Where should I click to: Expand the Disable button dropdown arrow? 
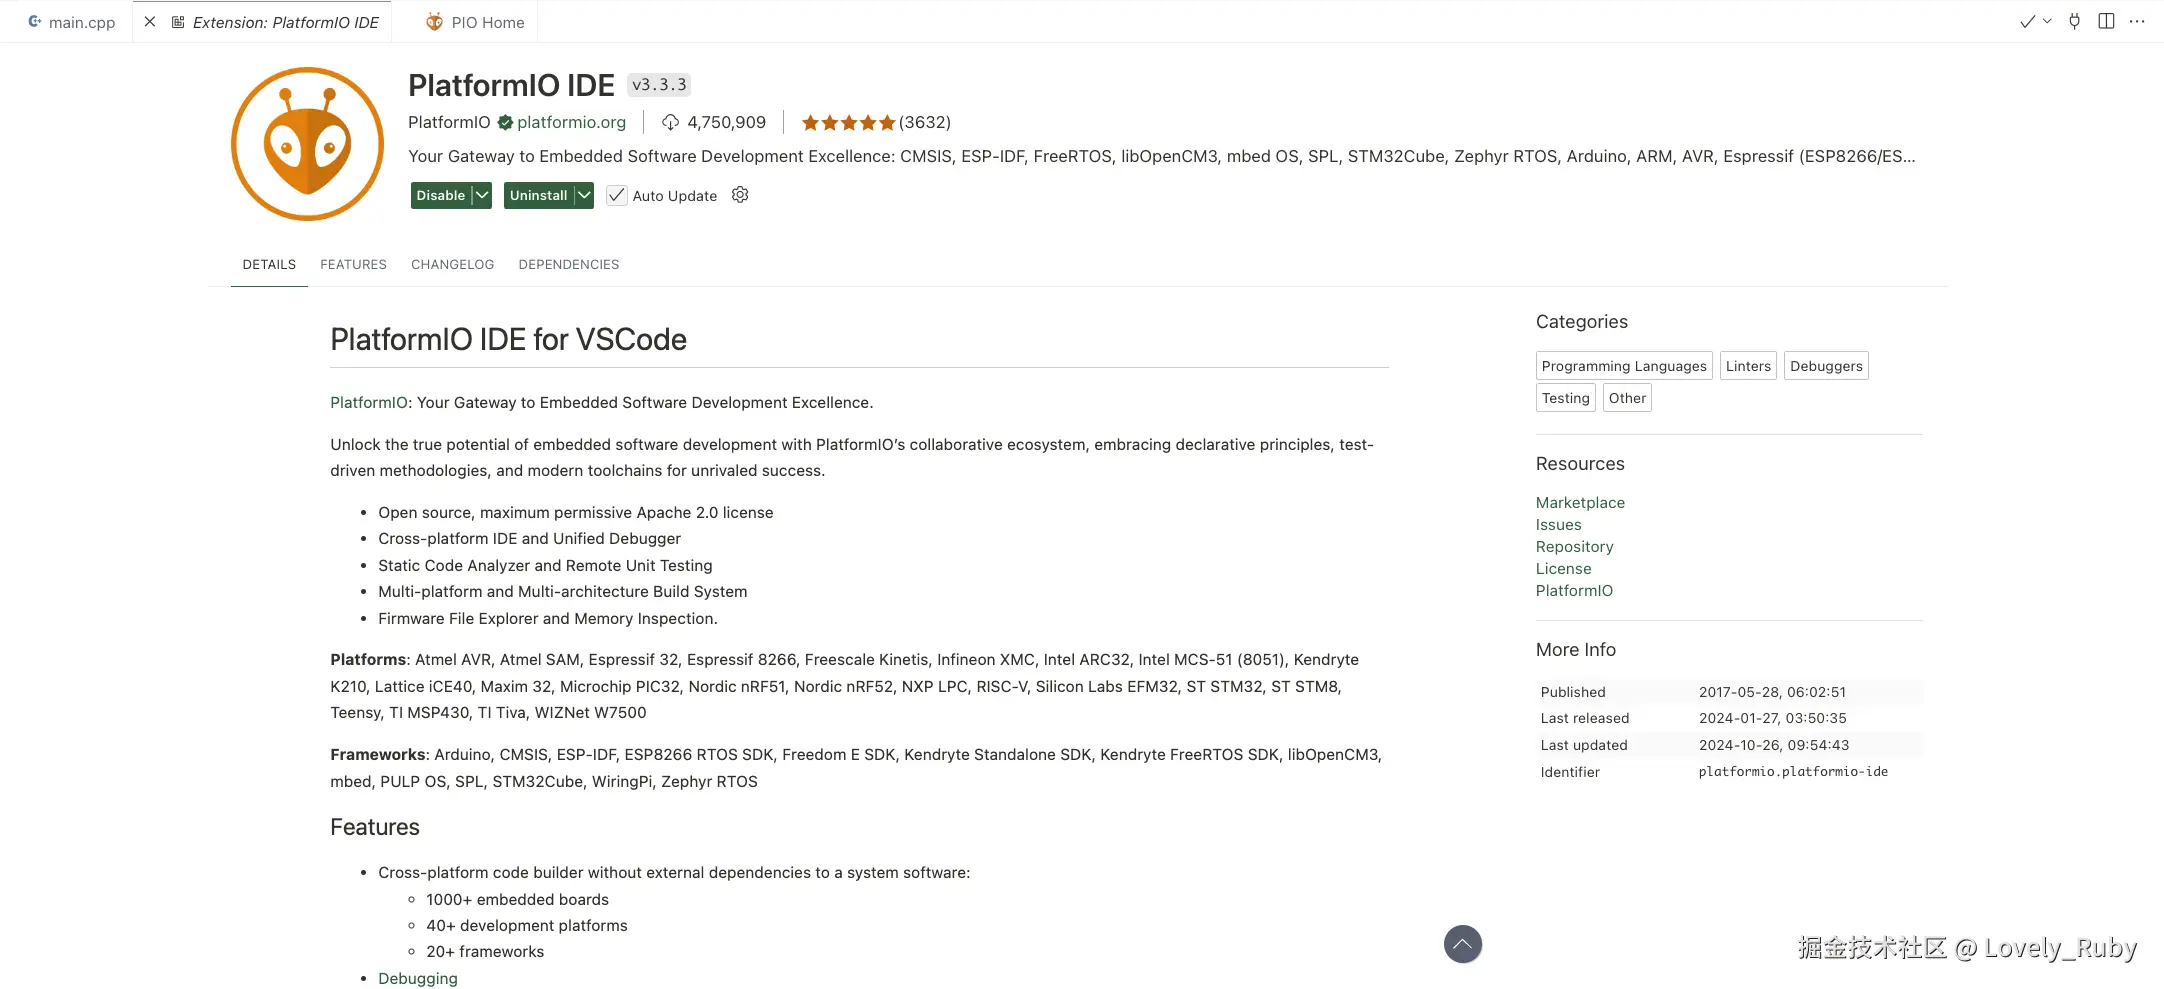click(482, 195)
